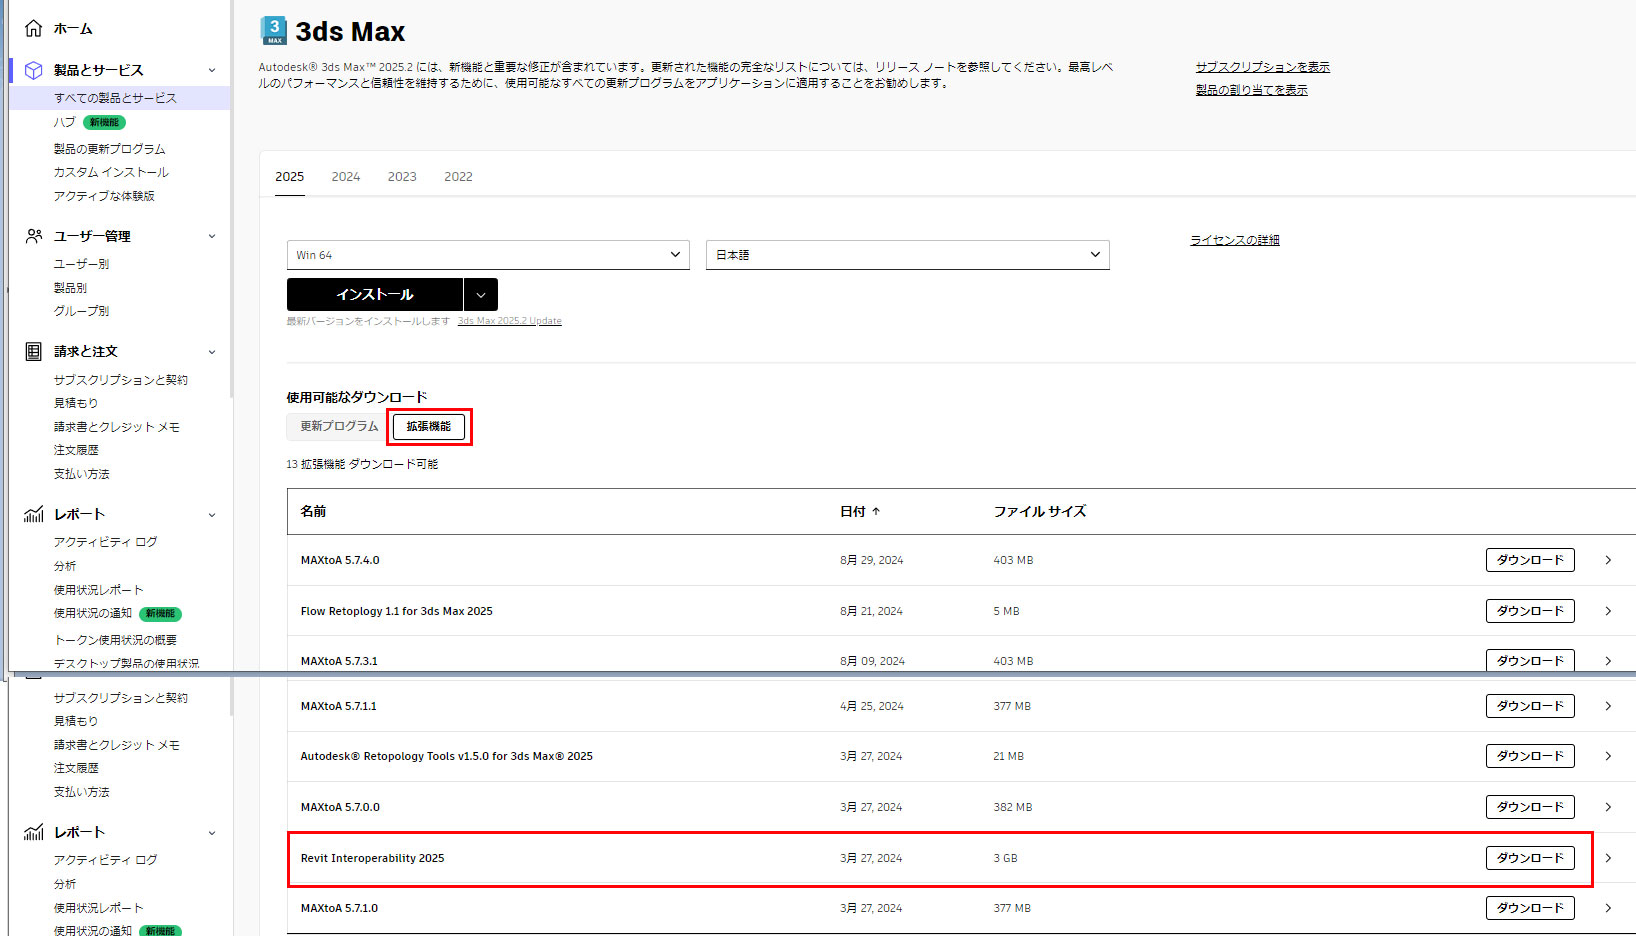
Task: Click the Revit Interoperability 2025 row name
Action: (x=372, y=858)
